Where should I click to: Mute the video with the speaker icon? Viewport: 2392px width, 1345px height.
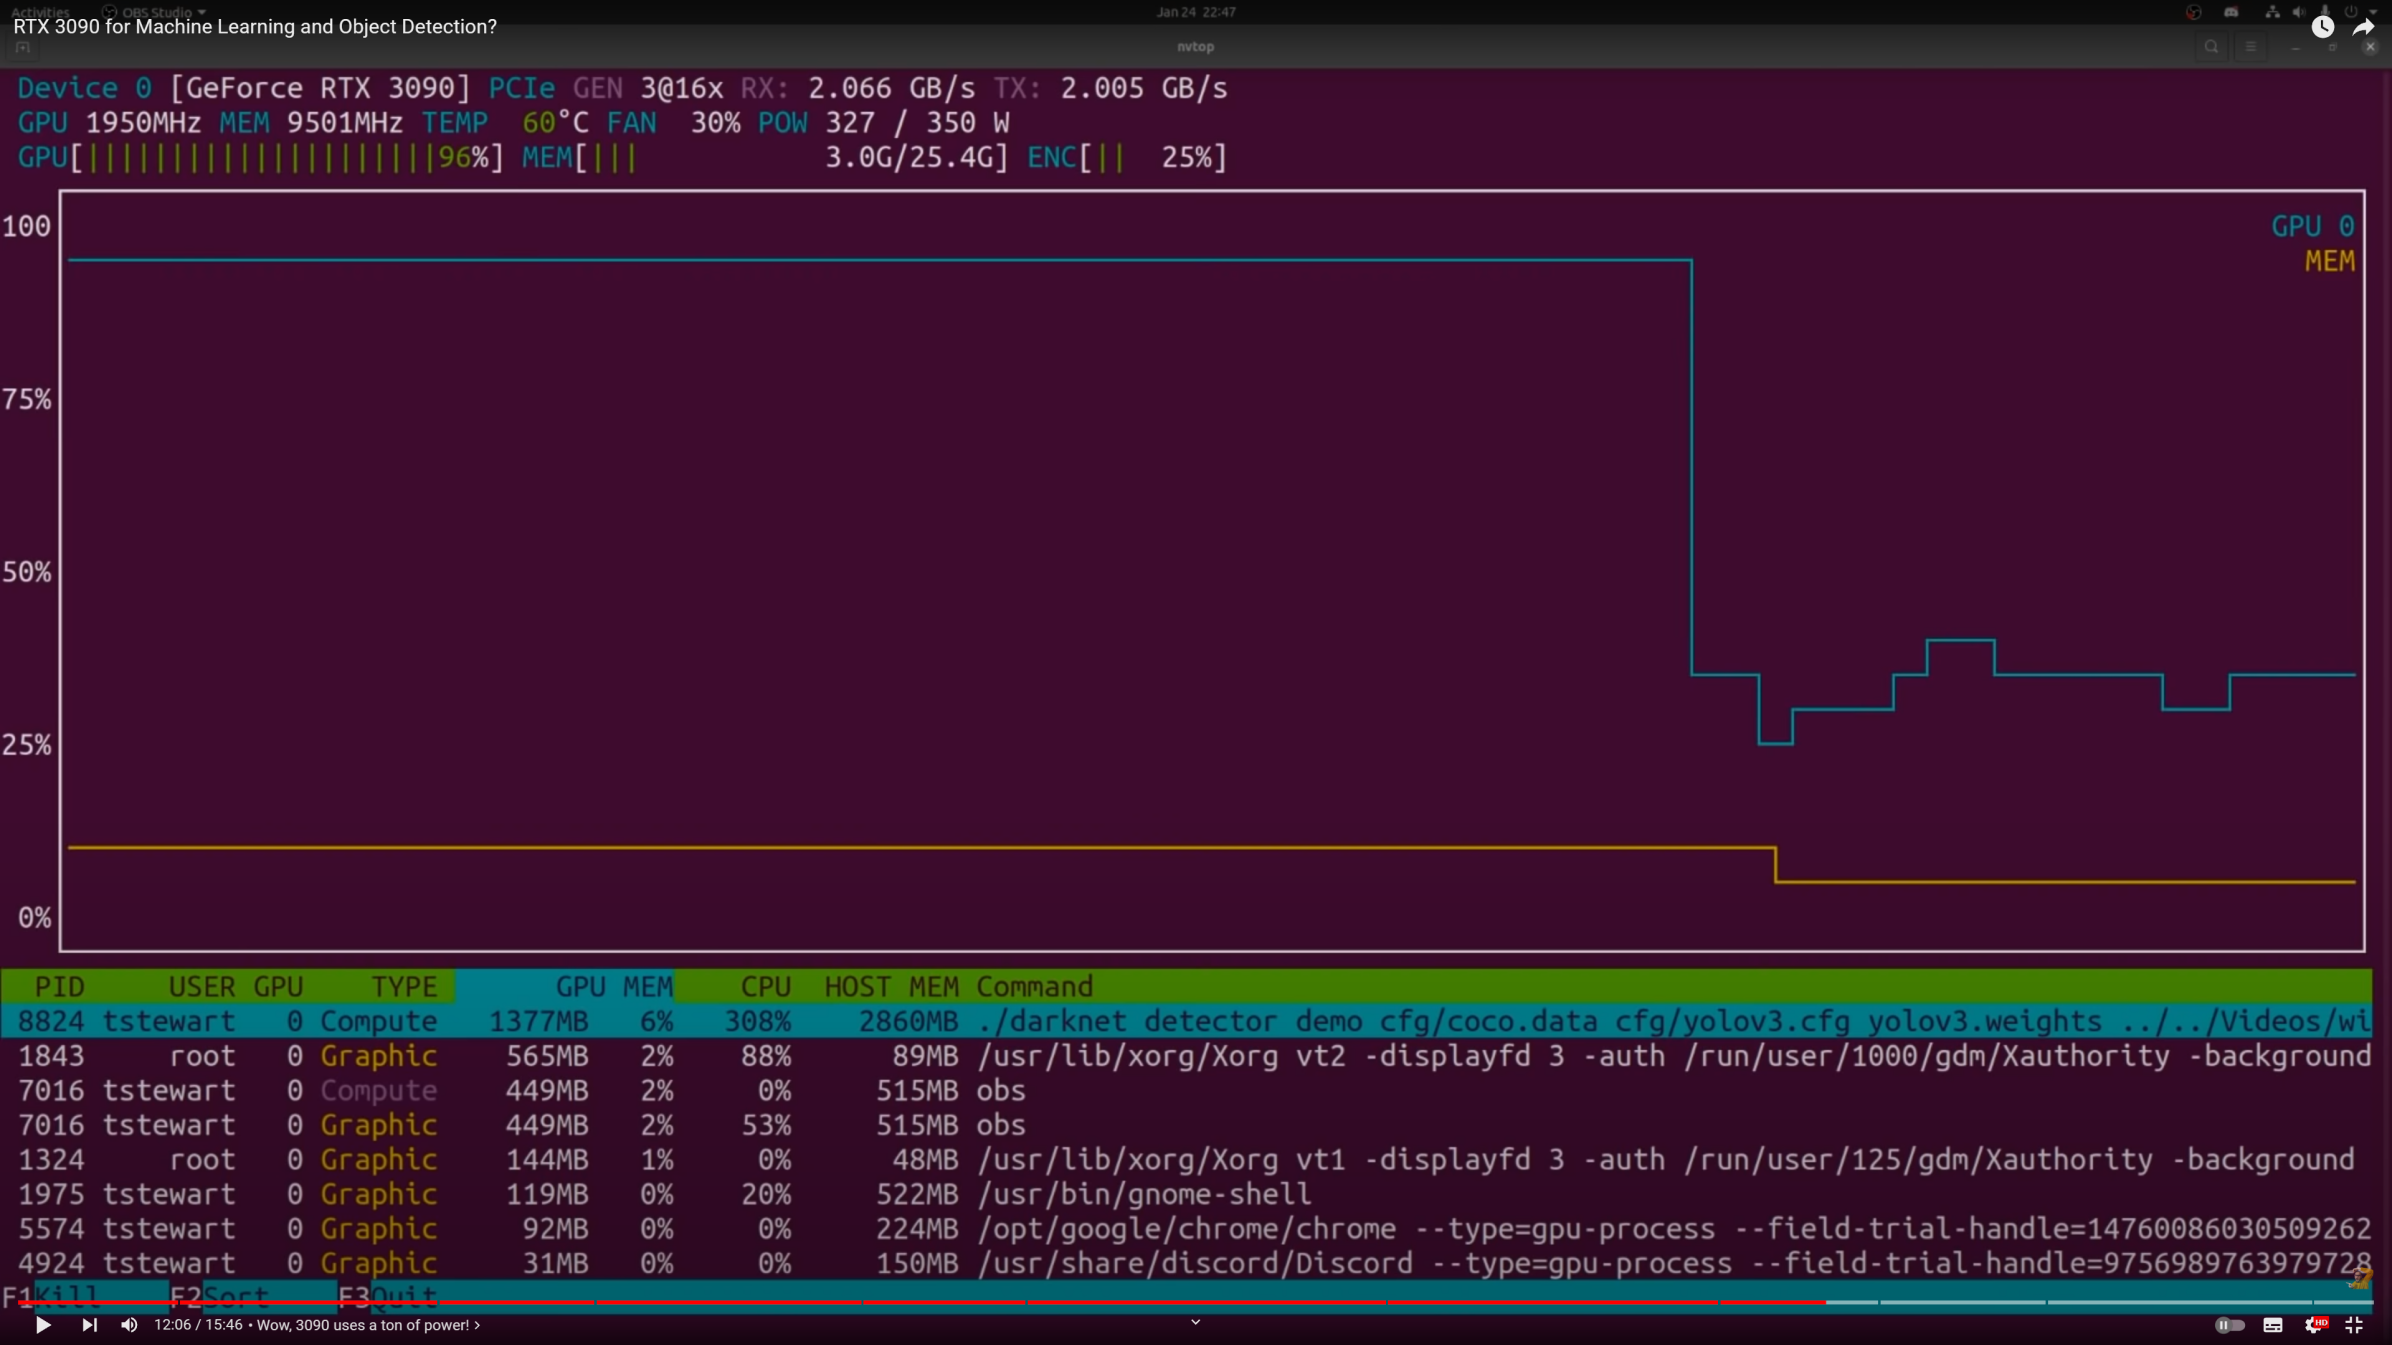129,1325
